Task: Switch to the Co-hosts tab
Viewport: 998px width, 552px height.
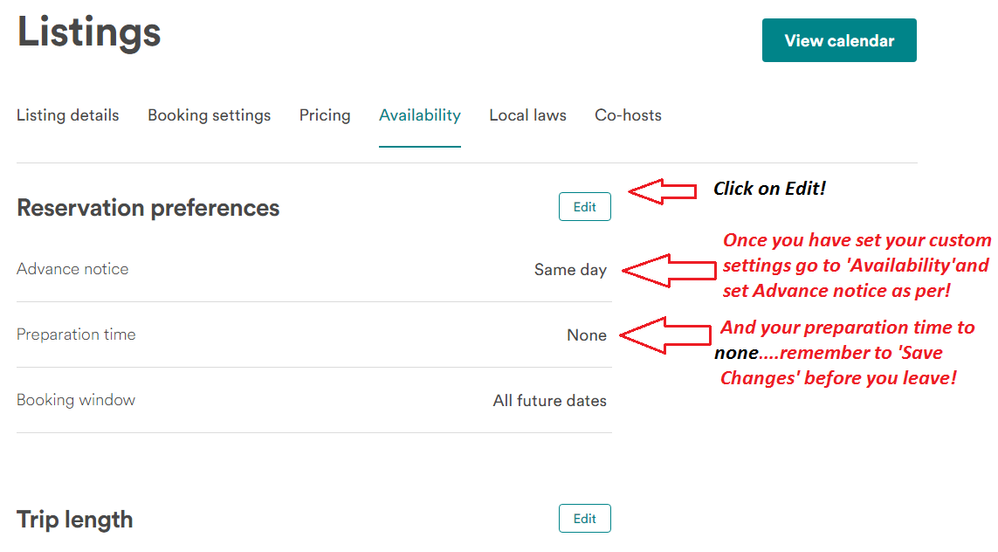Action: [628, 115]
